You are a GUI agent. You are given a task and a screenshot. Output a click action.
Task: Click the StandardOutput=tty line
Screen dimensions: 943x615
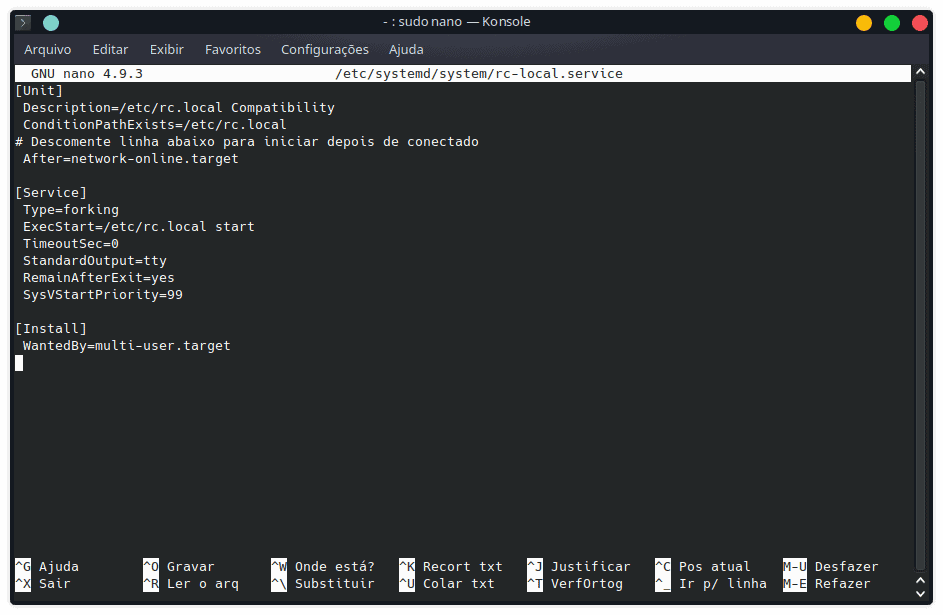pyautogui.click(x=95, y=260)
